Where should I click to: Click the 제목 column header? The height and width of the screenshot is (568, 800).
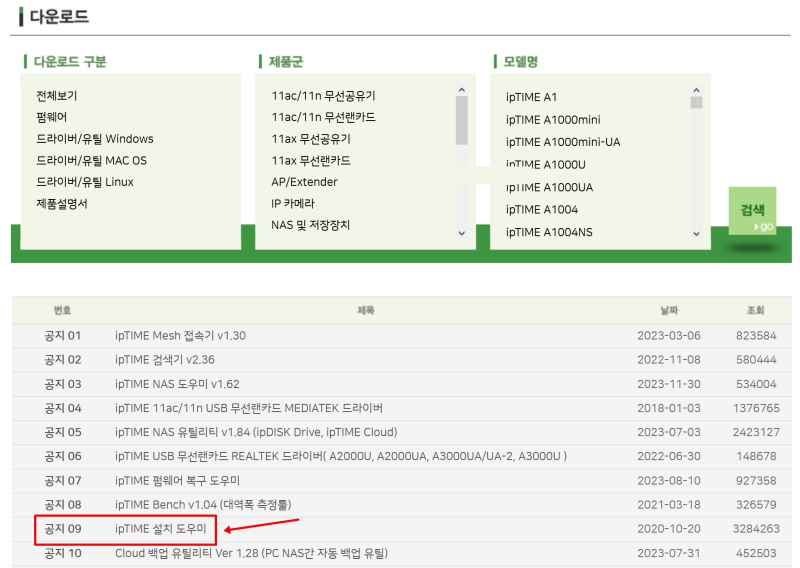tap(366, 310)
